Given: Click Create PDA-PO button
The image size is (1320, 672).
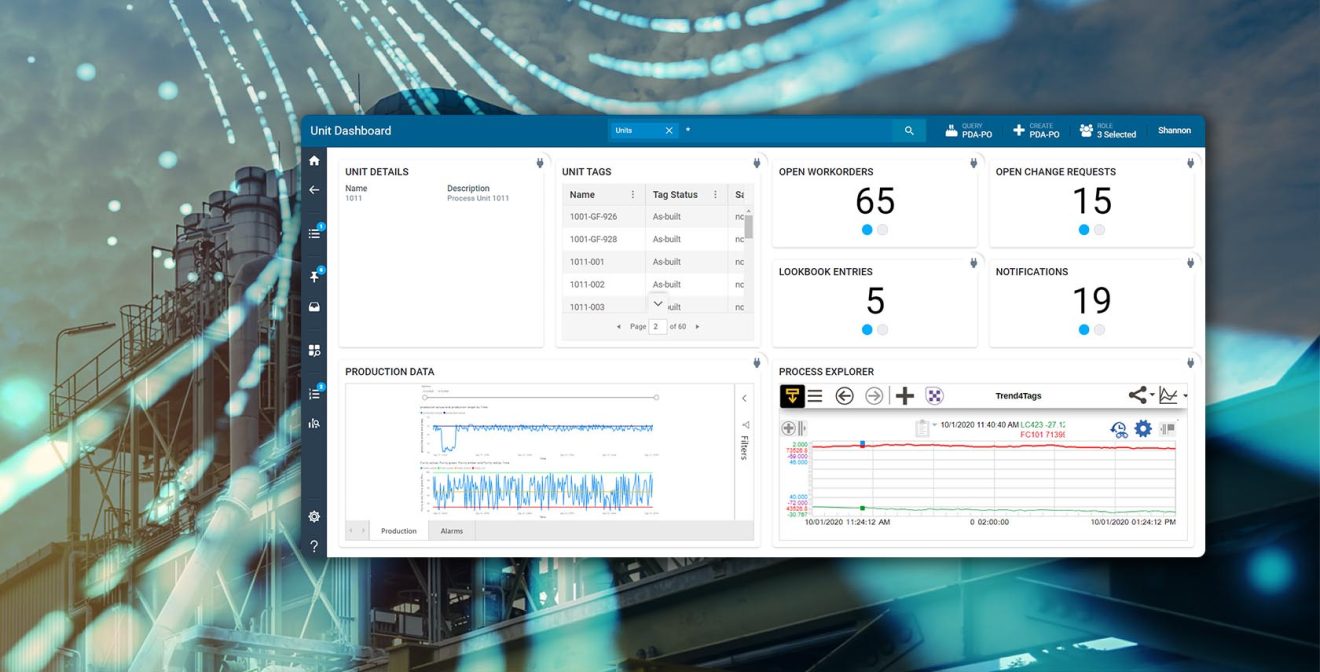Looking at the screenshot, I should 1035,131.
